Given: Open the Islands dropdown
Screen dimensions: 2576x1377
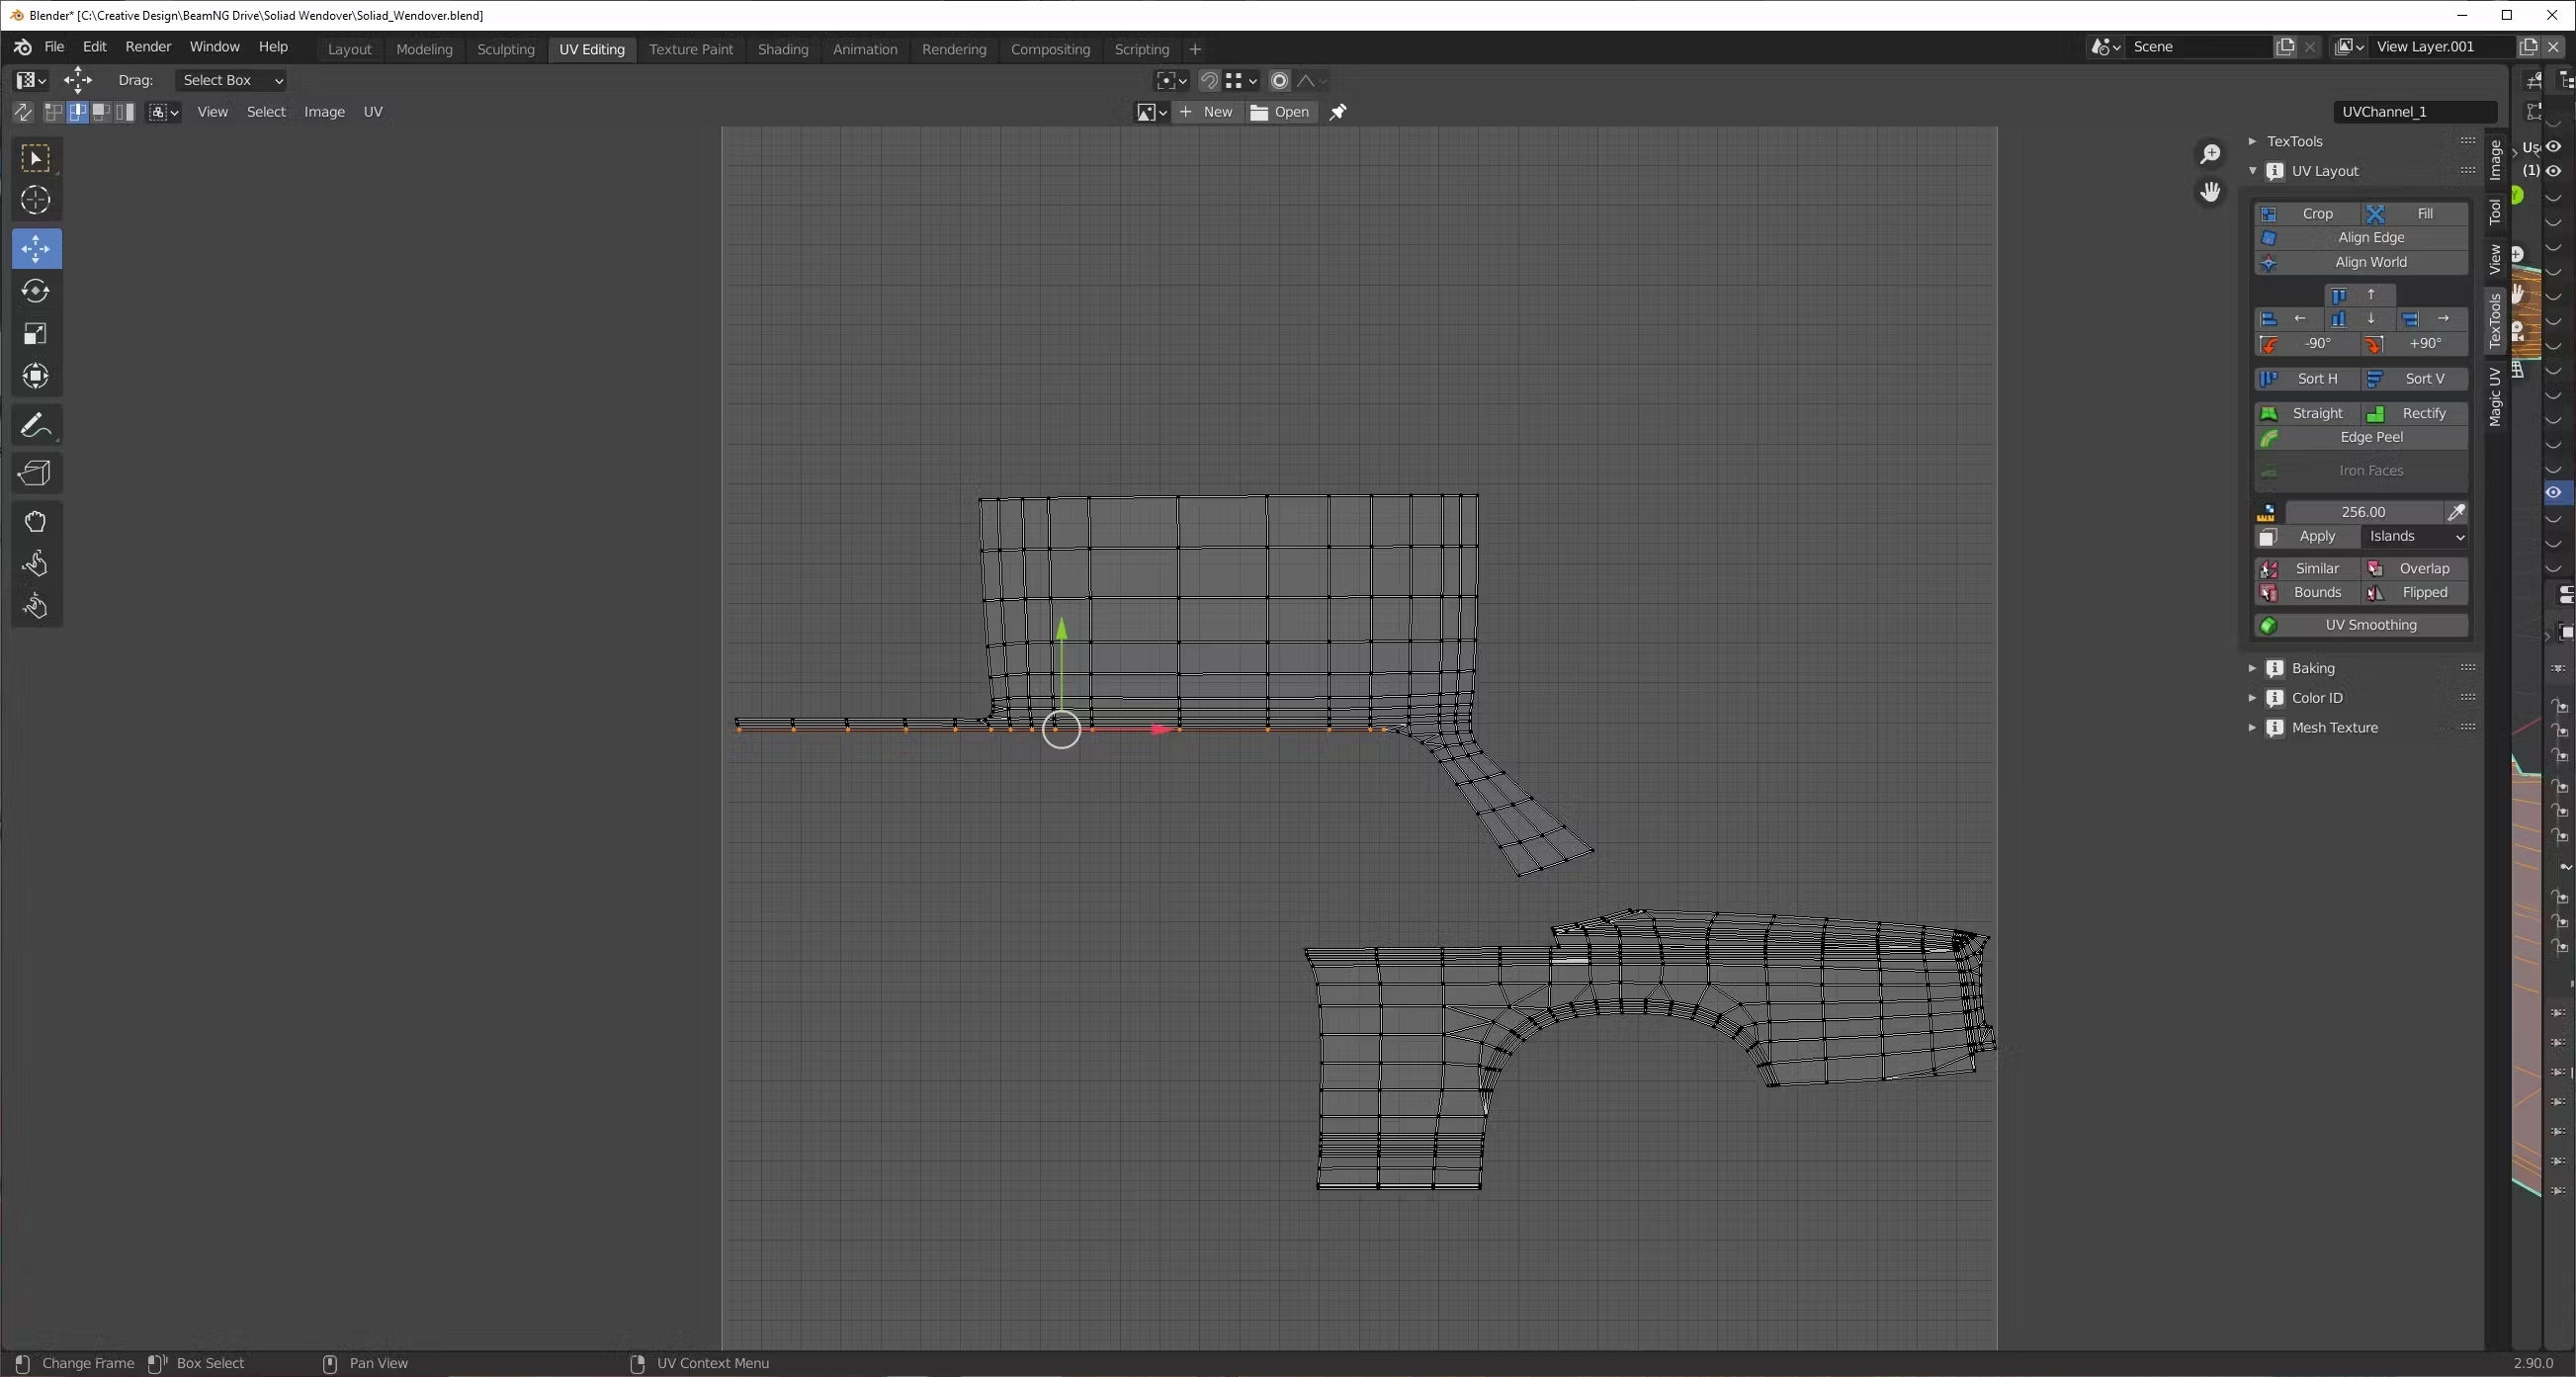Looking at the screenshot, I should coord(2415,537).
